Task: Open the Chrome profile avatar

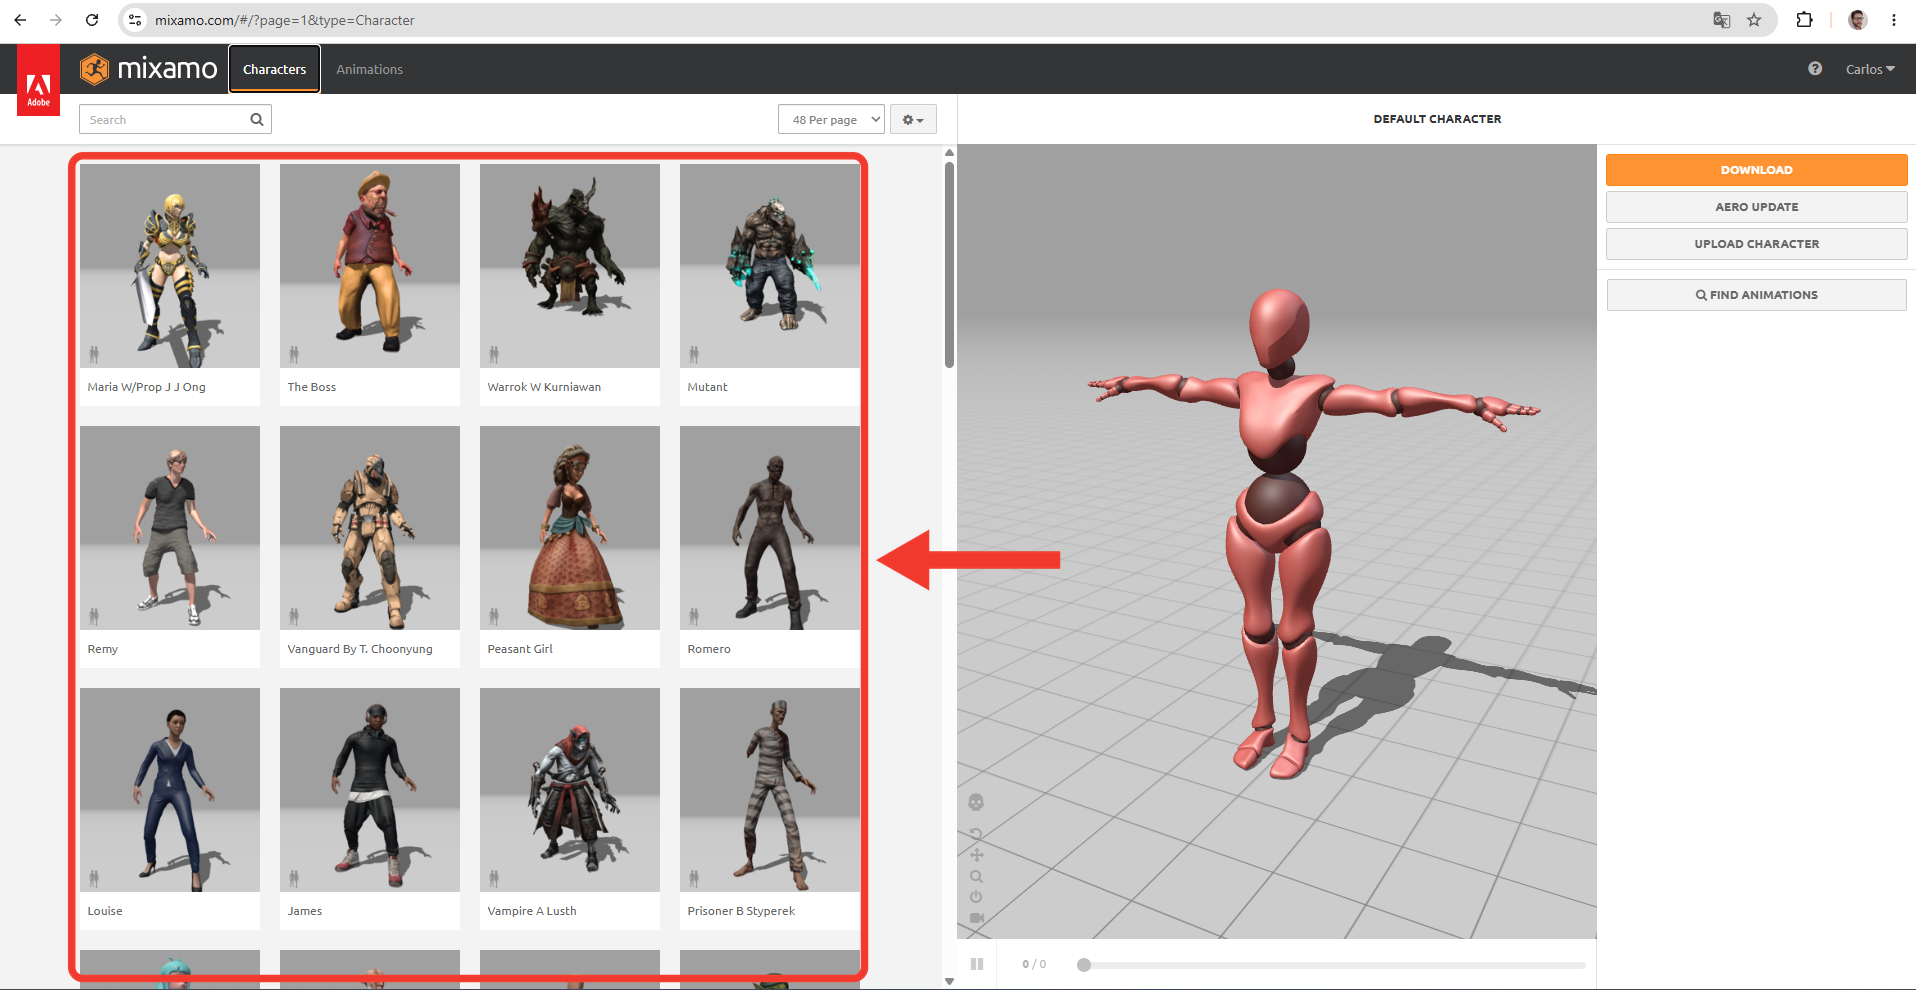Action: pos(1858,20)
